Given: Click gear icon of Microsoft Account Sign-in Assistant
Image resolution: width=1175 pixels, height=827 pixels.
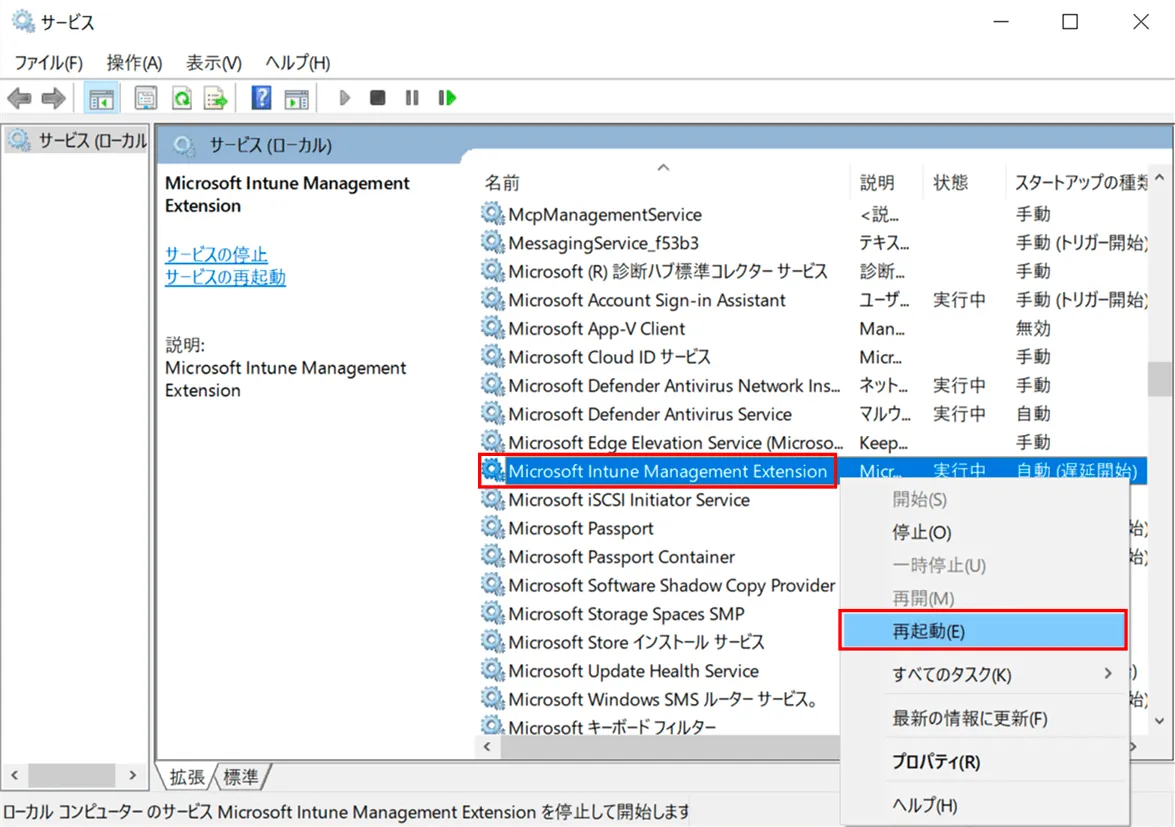Looking at the screenshot, I should [x=492, y=300].
